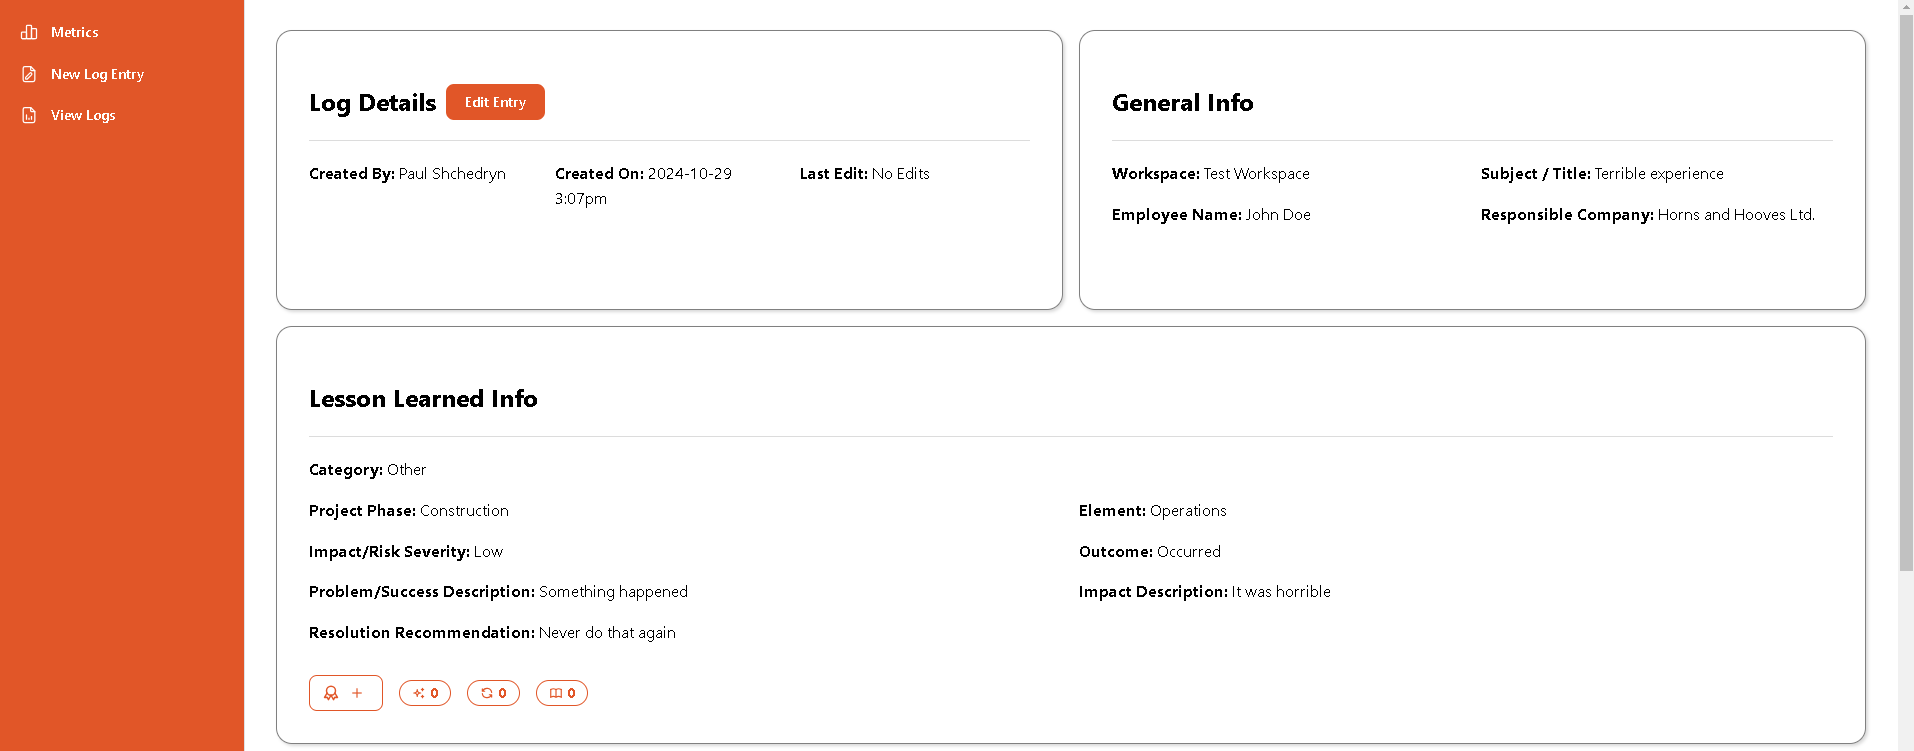Click the Metrics bar chart icon
Viewport: 1914px width, 751px height.
pos(30,33)
